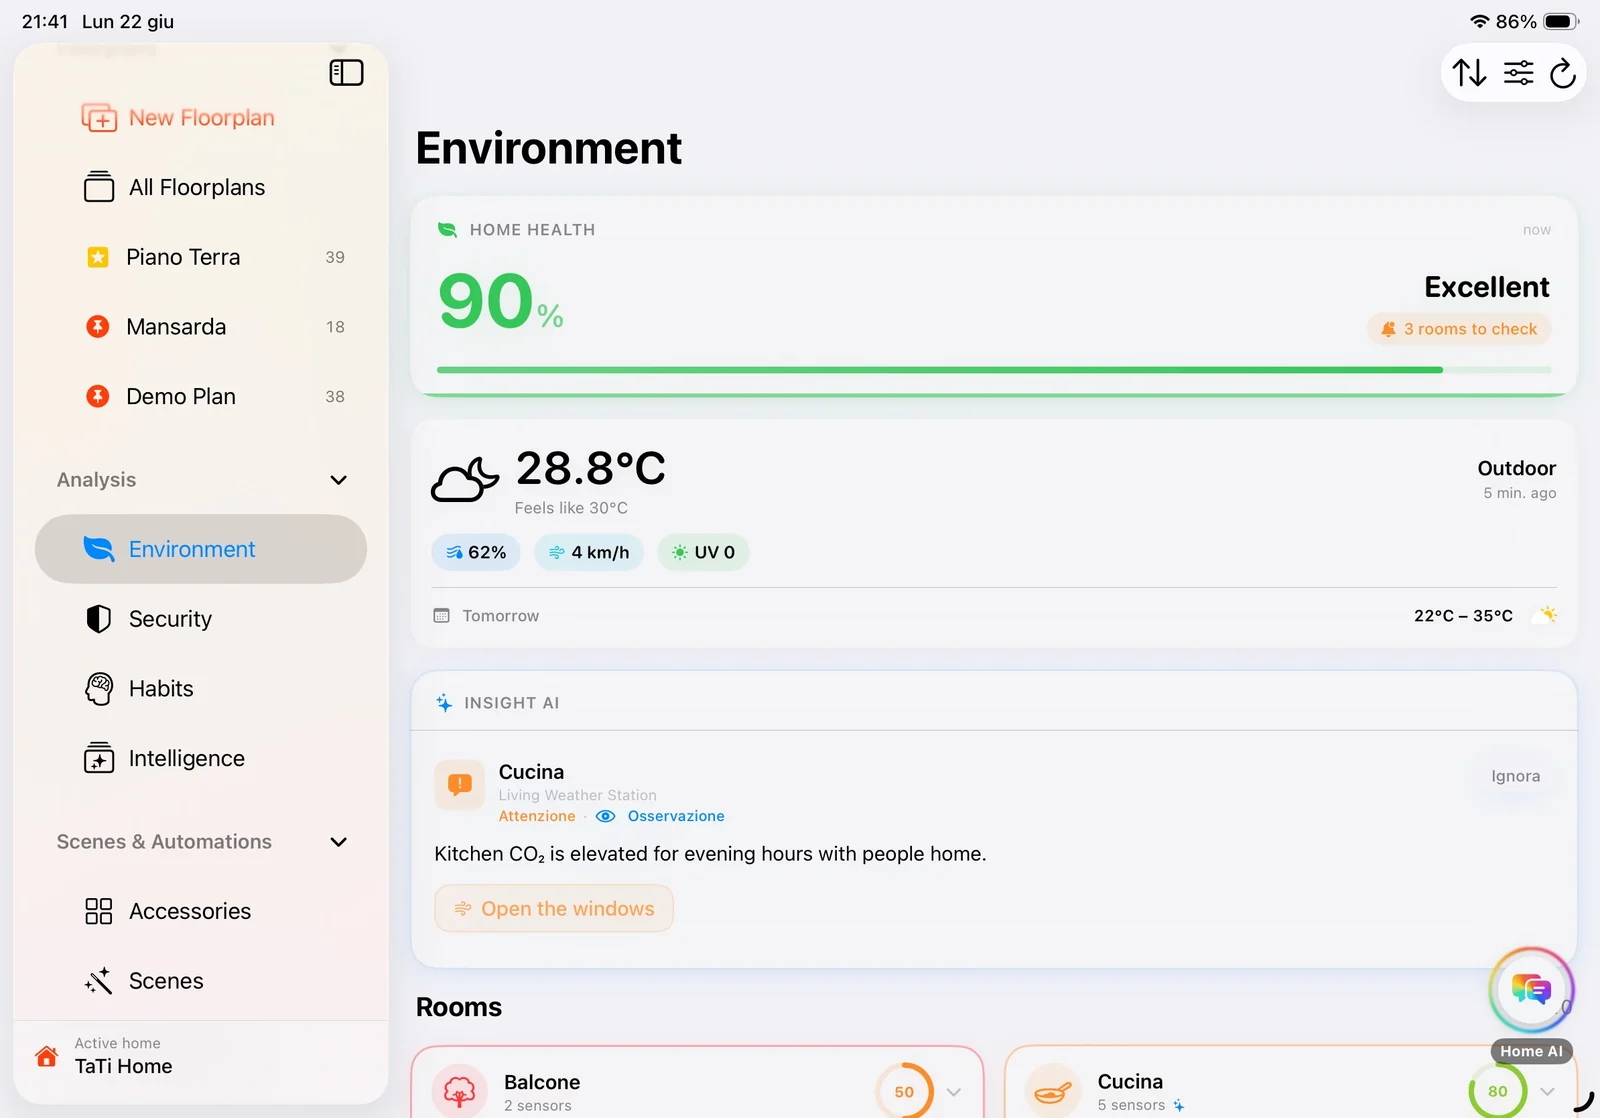Tap the active home house icon
The height and width of the screenshot is (1118, 1600).
[46, 1056]
